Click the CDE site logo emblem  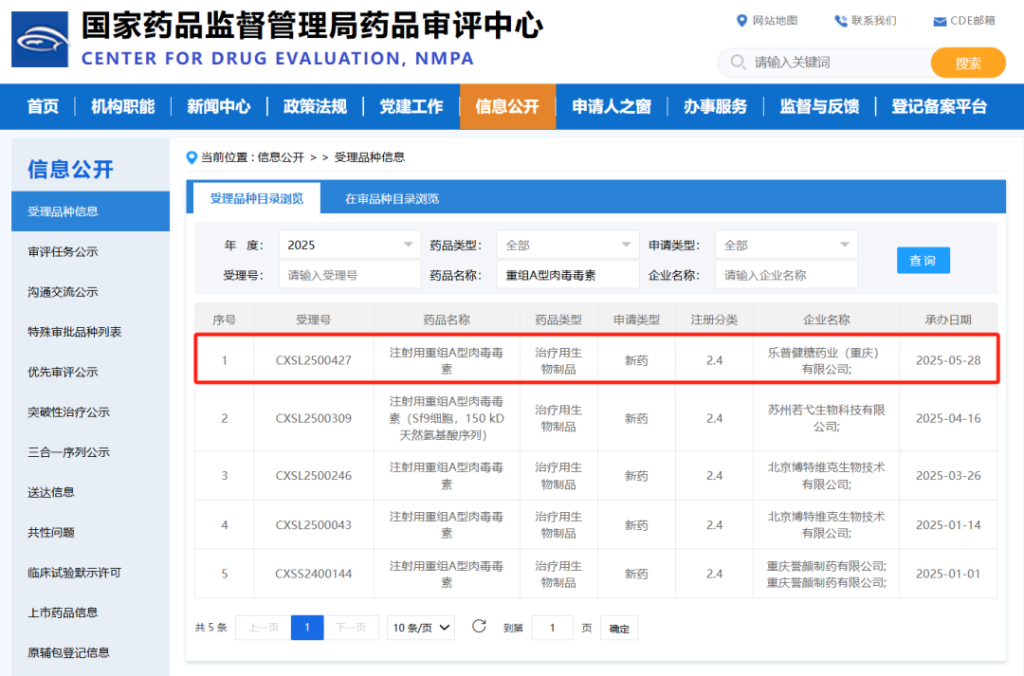click(x=40, y=39)
